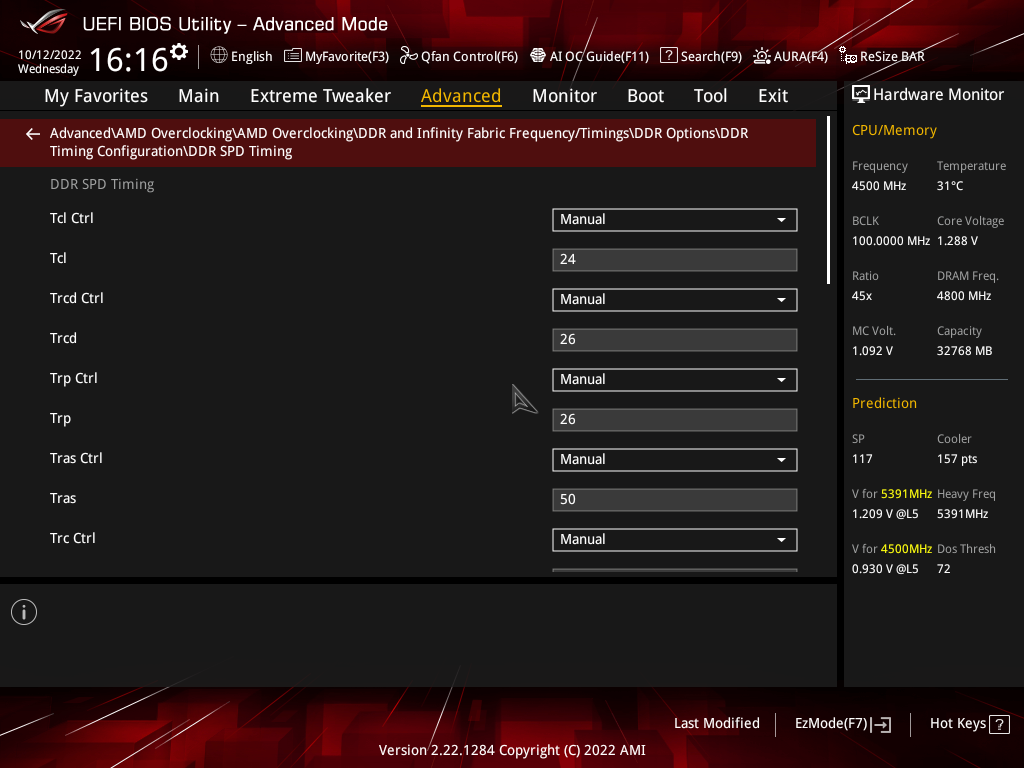
Task: Open Qfan Control(F6) fan icon
Action: pyautogui.click(x=408, y=56)
